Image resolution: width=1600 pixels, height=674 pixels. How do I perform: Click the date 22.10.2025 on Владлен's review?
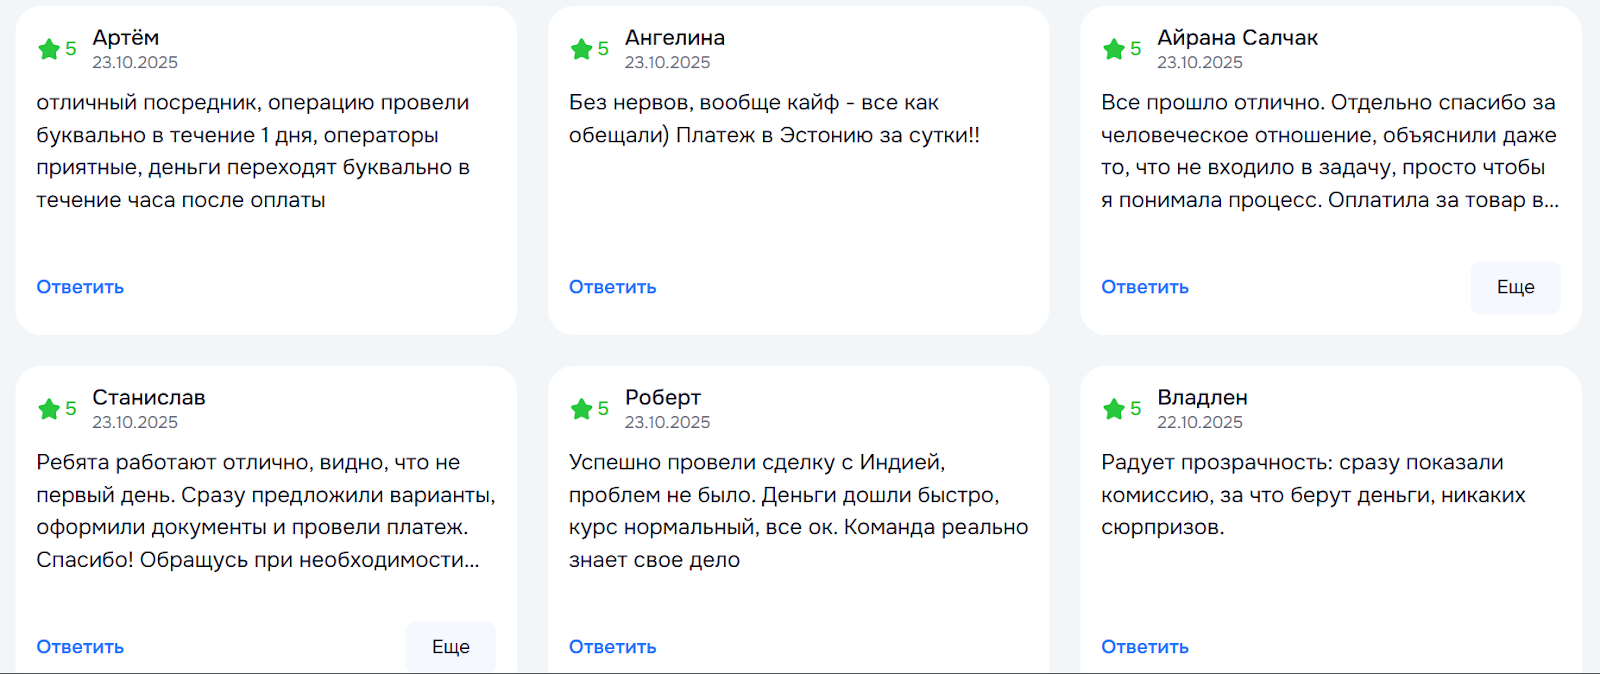[x=1199, y=423]
